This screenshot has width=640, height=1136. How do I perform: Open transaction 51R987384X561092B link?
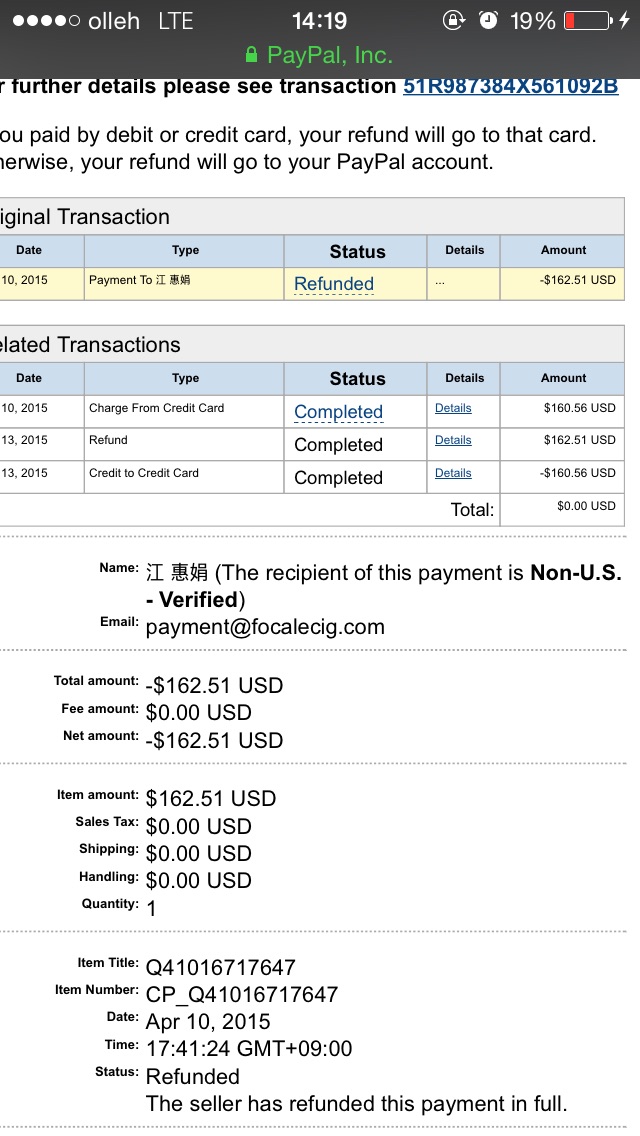510,86
